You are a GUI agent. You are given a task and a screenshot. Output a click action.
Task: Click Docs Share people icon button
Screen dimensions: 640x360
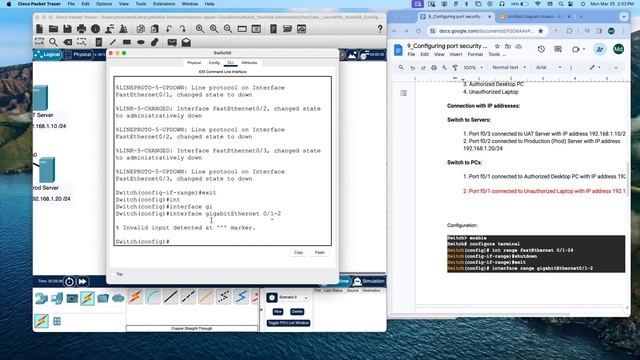(x=600, y=49)
